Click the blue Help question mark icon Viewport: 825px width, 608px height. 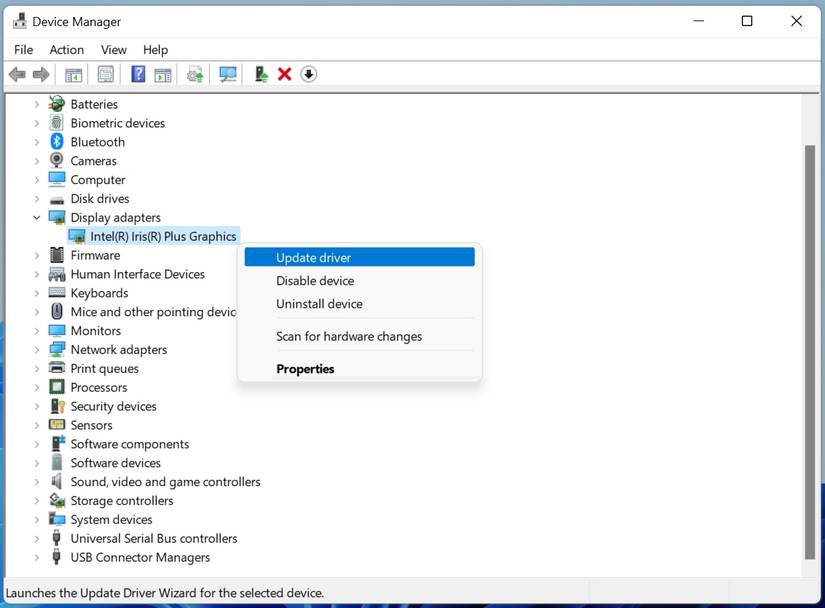tap(138, 74)
